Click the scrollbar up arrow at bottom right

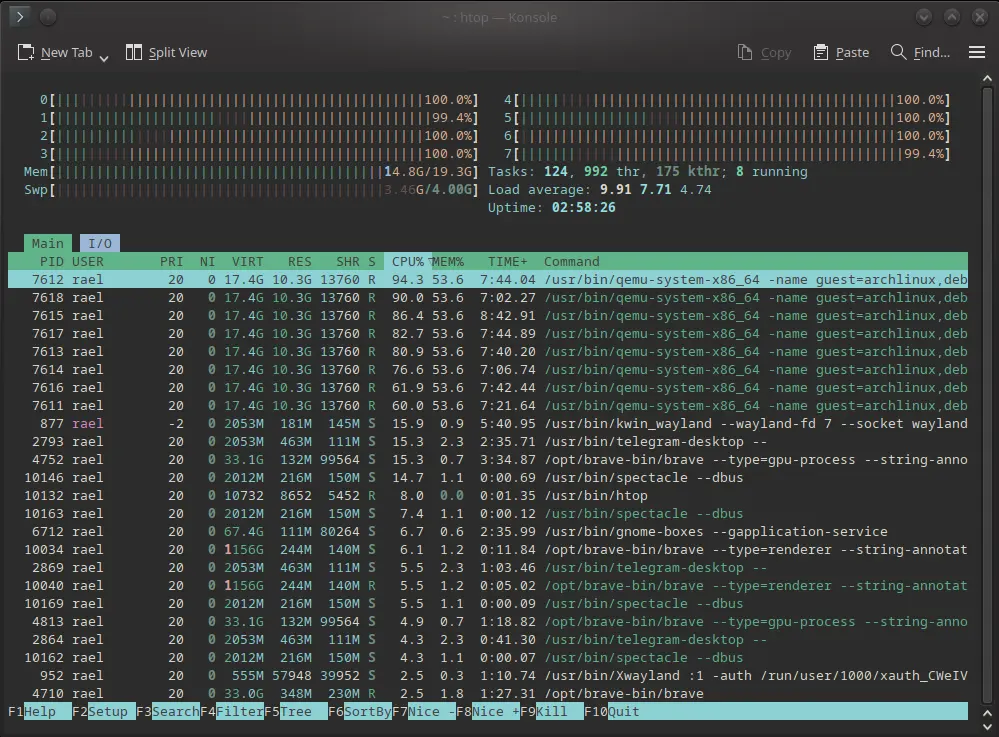coord(987,713)
